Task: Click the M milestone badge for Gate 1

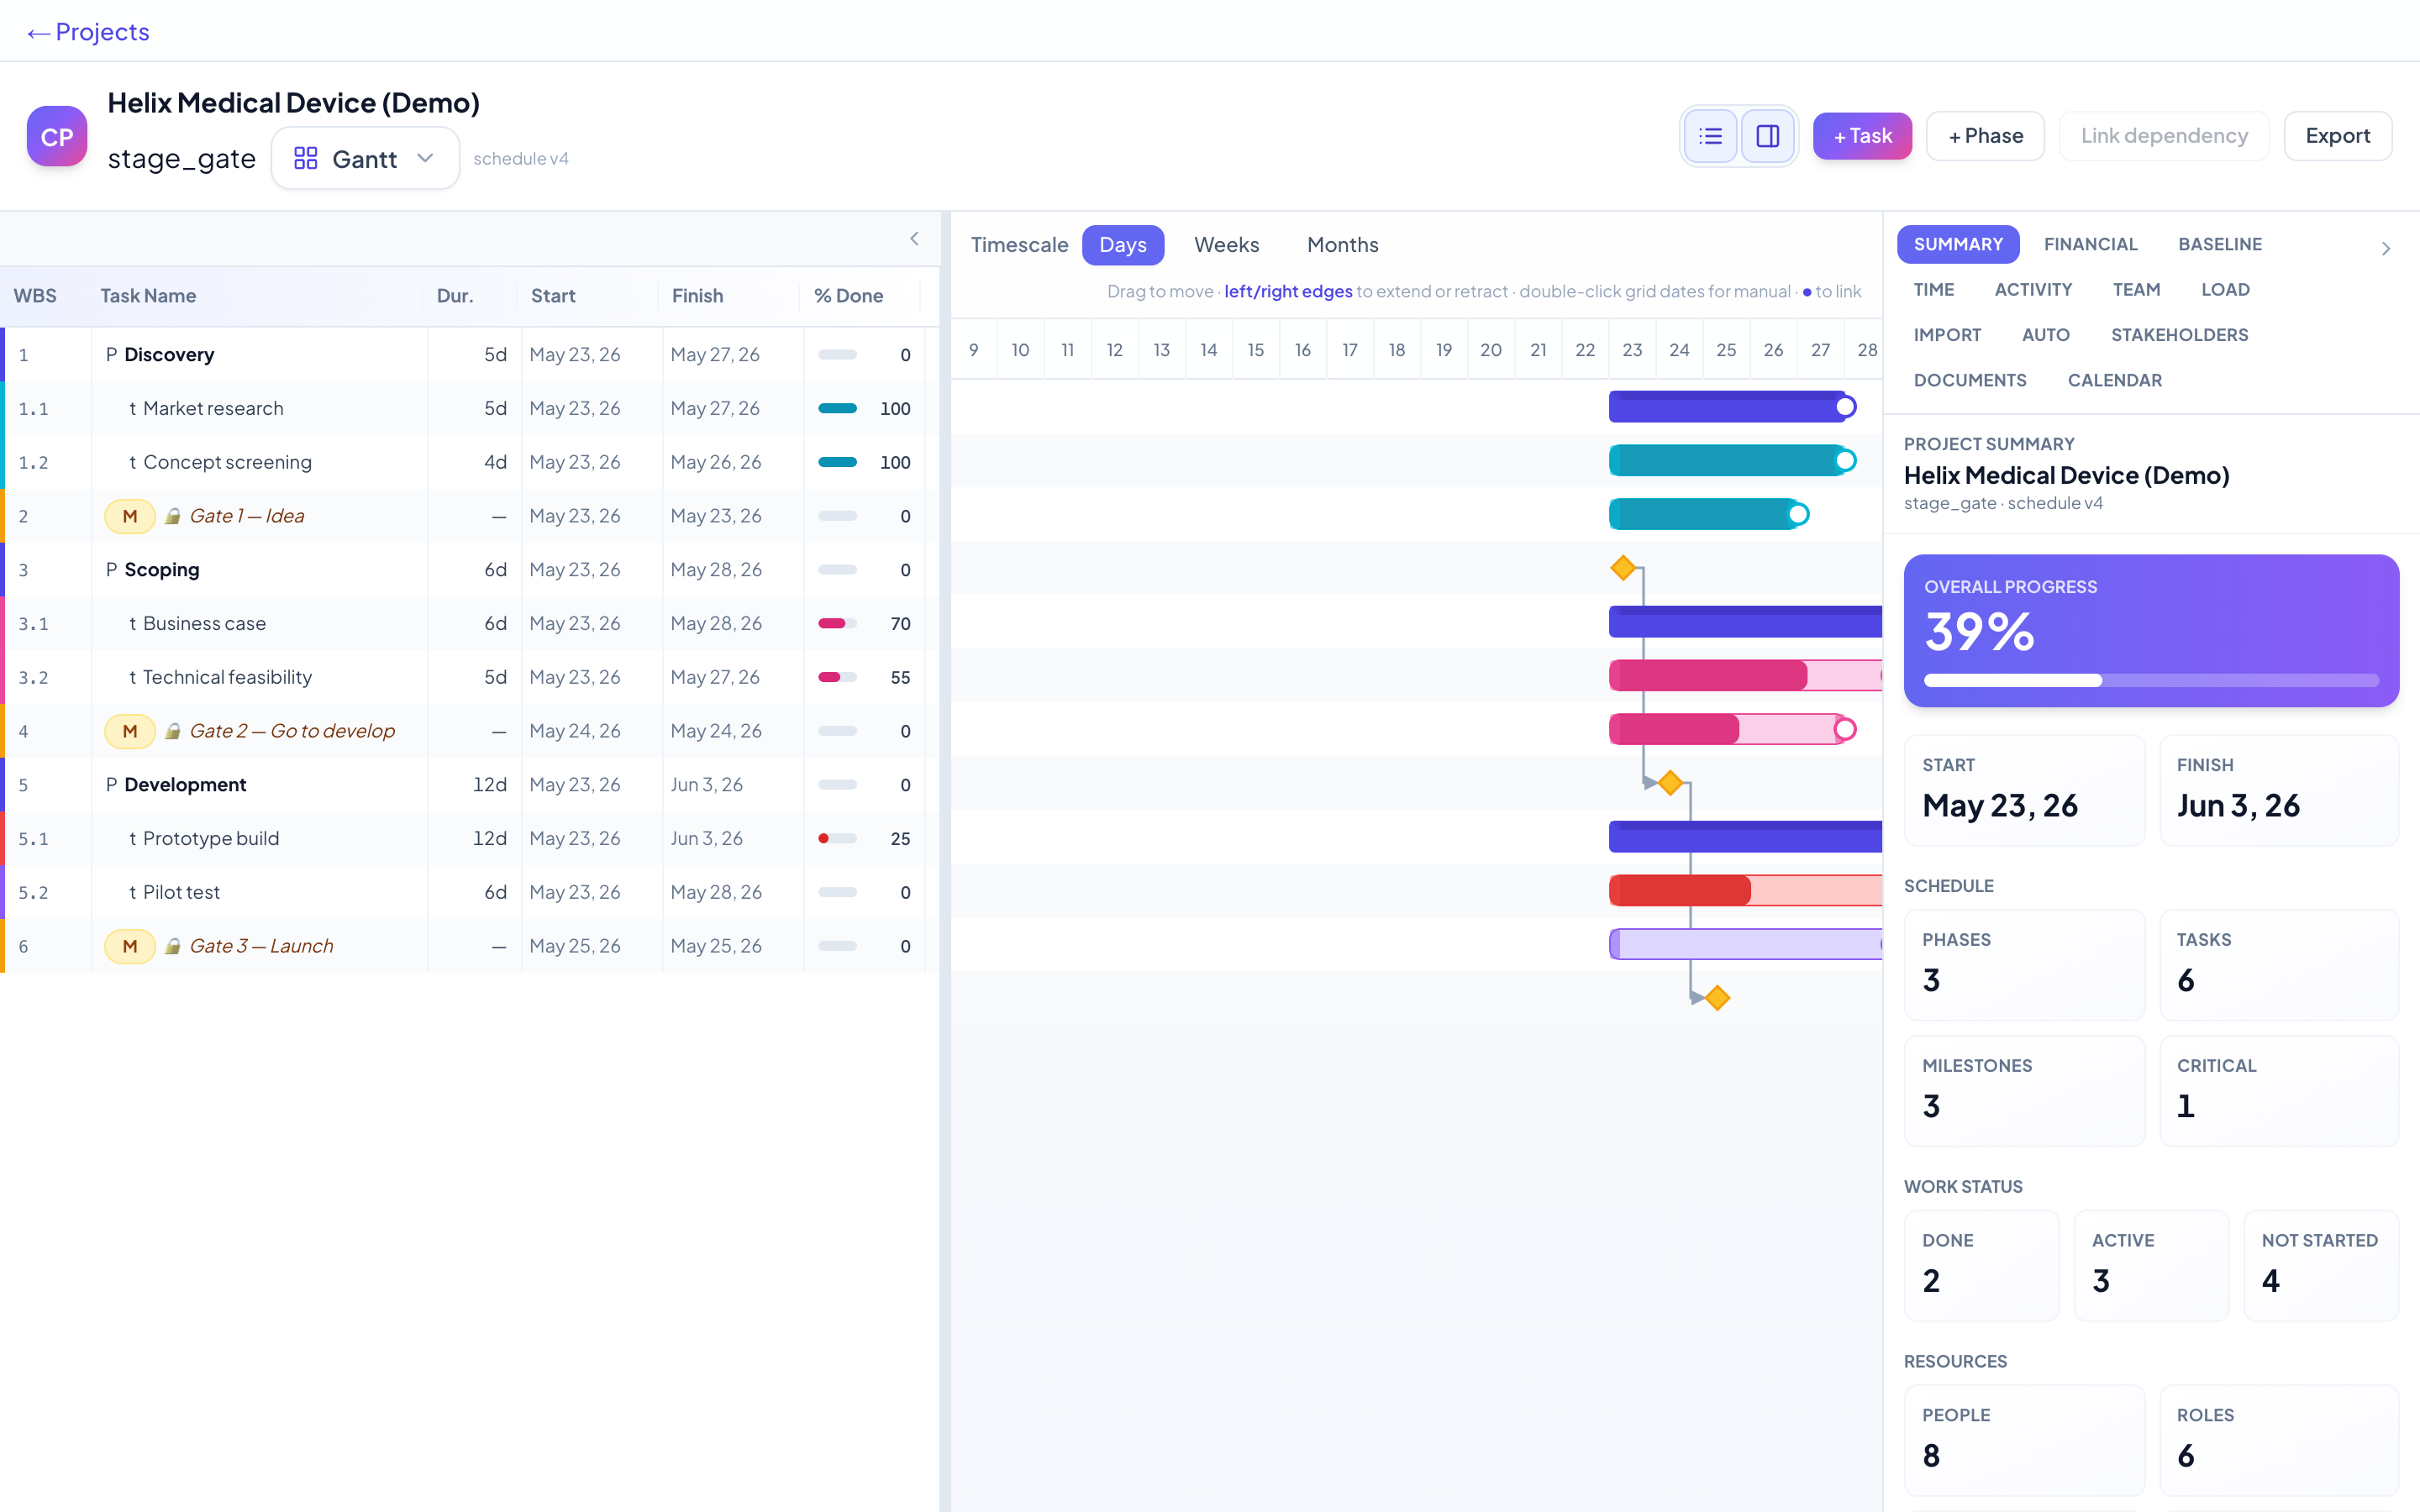Action: tap(129, 516)
